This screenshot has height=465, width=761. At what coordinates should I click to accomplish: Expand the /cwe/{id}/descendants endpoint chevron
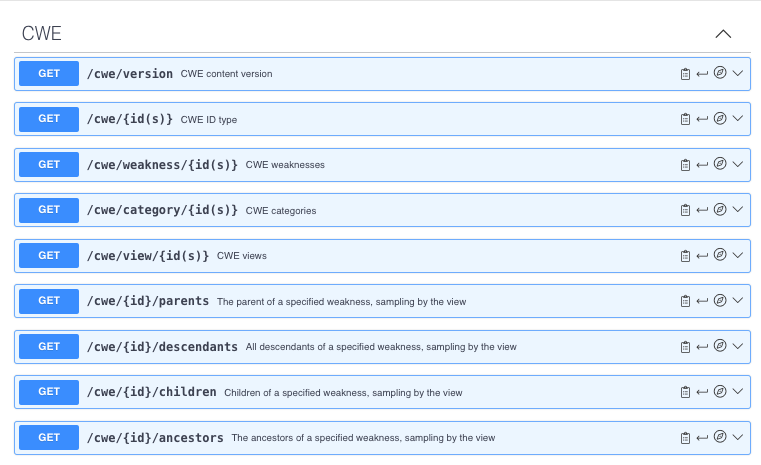pos(738,346)
